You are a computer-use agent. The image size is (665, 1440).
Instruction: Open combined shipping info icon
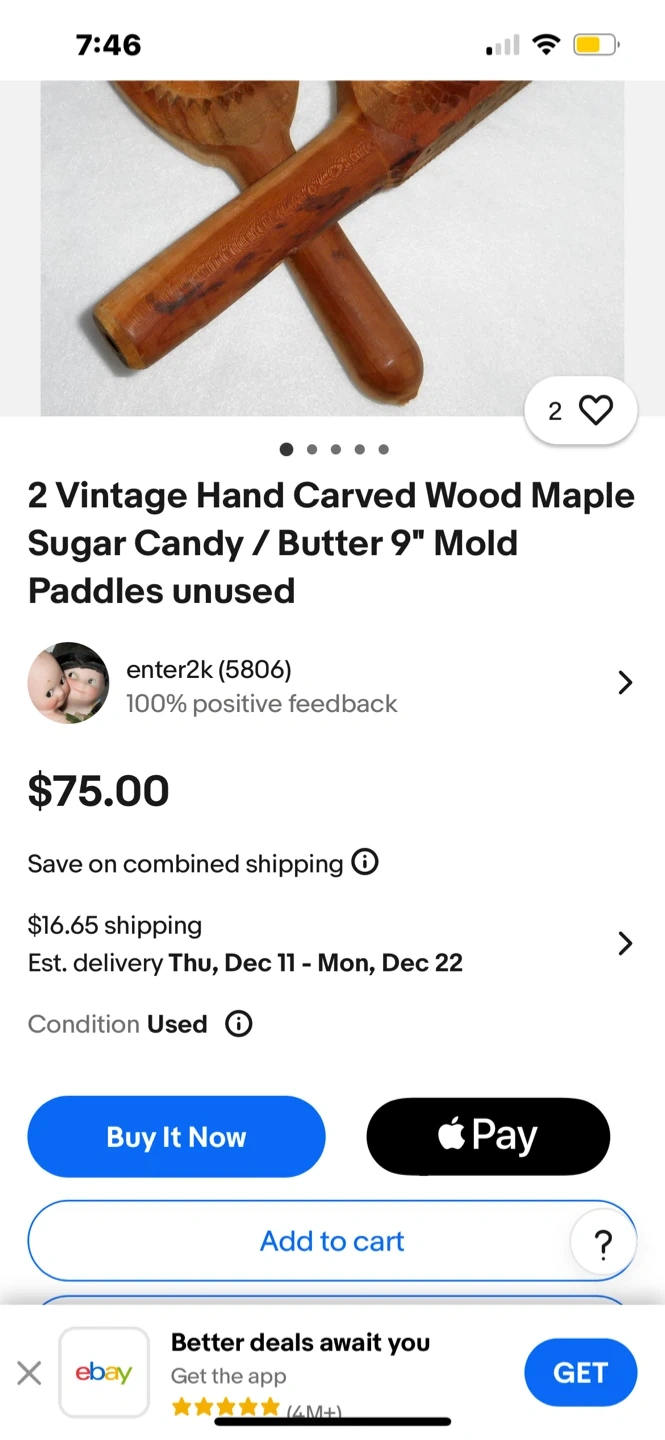click(x=365, y=862)
